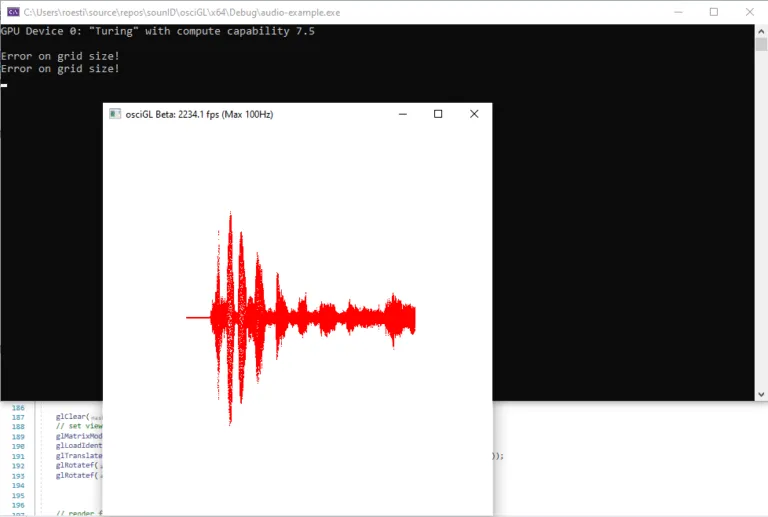Close the osciGL Beta window
768x517 pixels.
point(474,114)
